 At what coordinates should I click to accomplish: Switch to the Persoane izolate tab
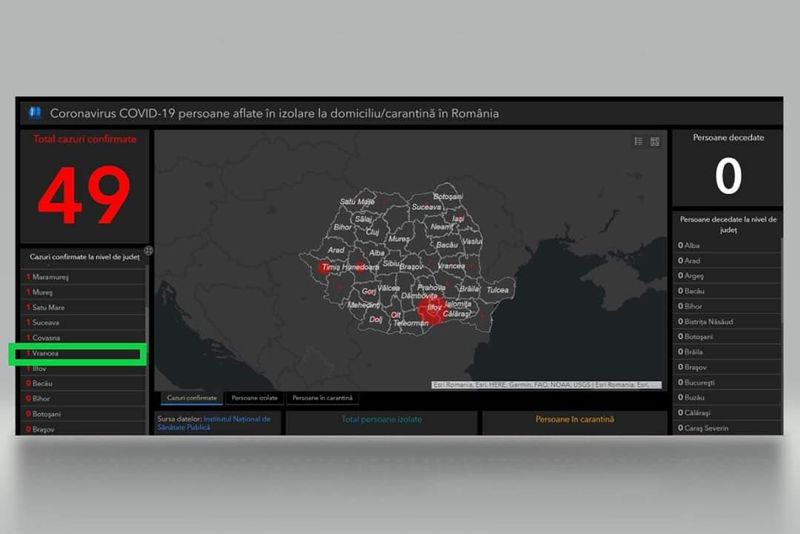click(254, 398)
